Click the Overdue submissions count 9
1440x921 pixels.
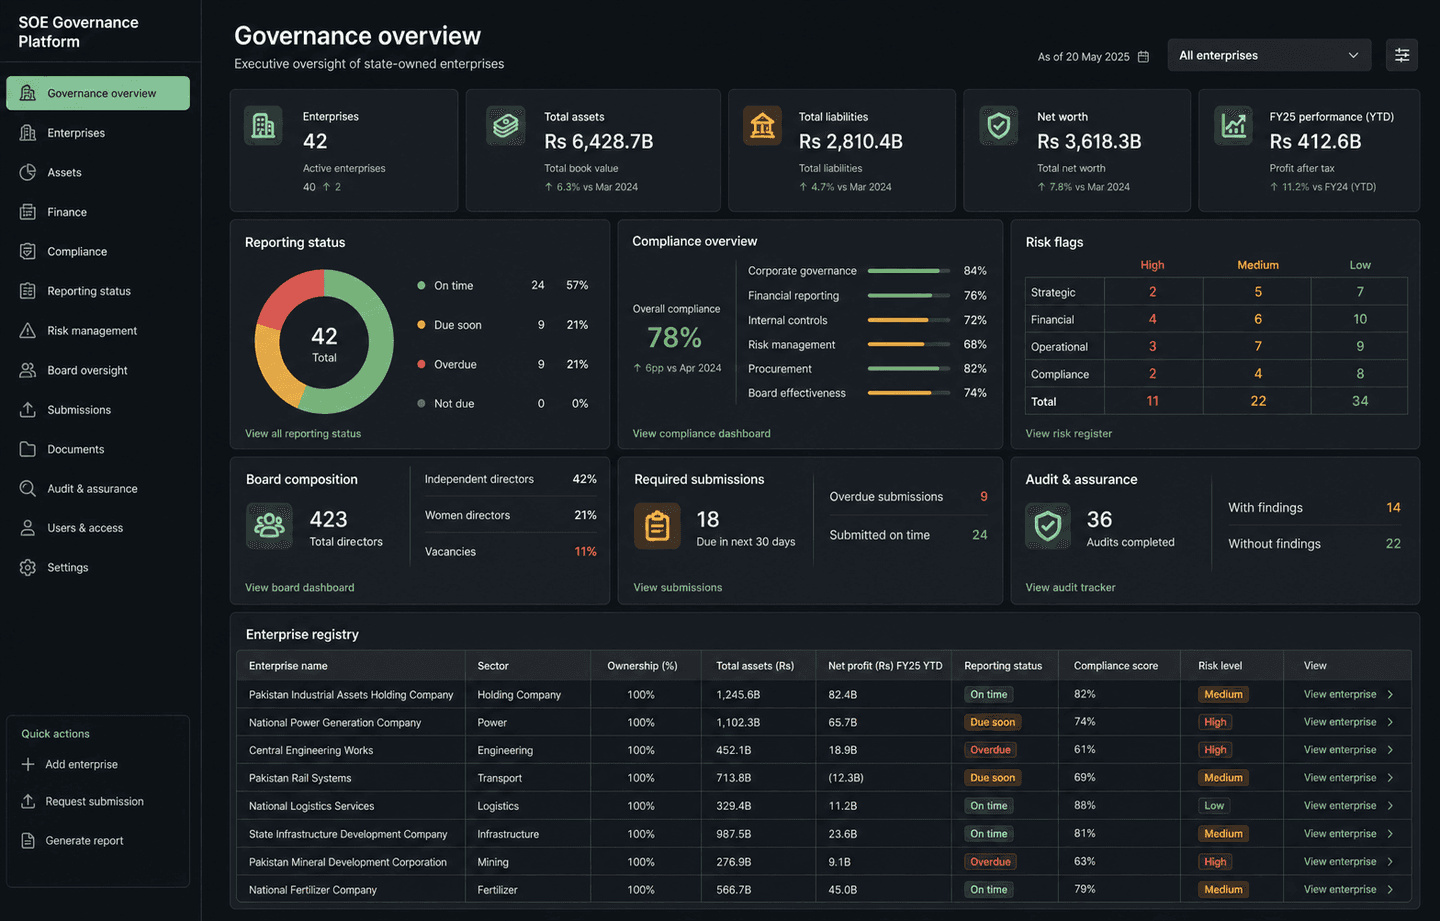point(984,497)
